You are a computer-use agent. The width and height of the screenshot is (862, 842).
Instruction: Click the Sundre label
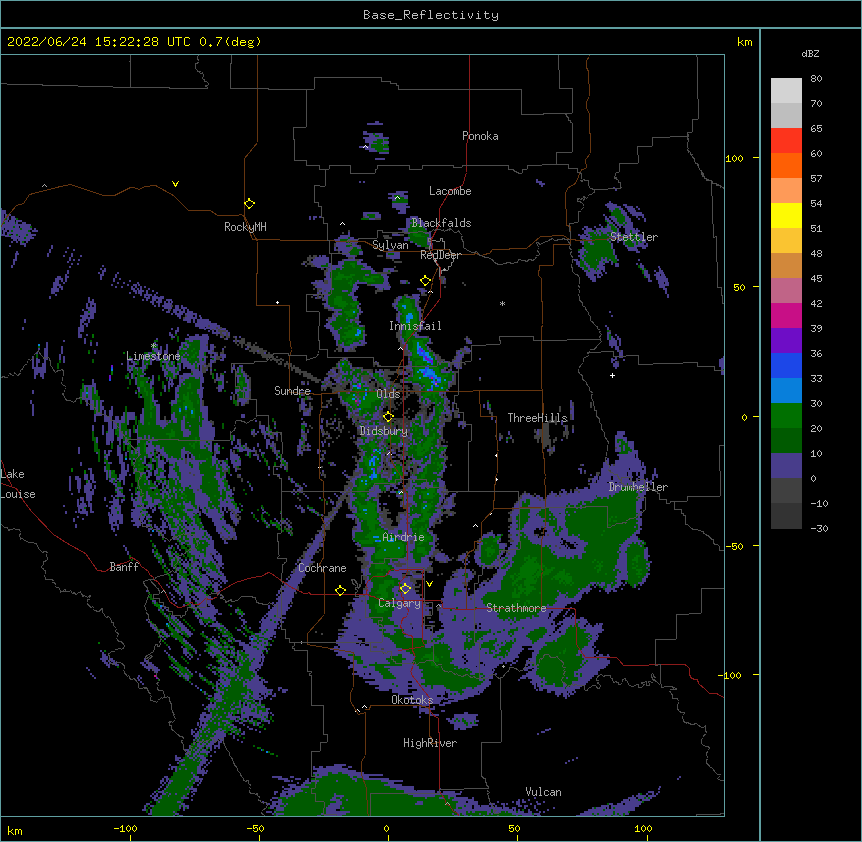[292, 391]
